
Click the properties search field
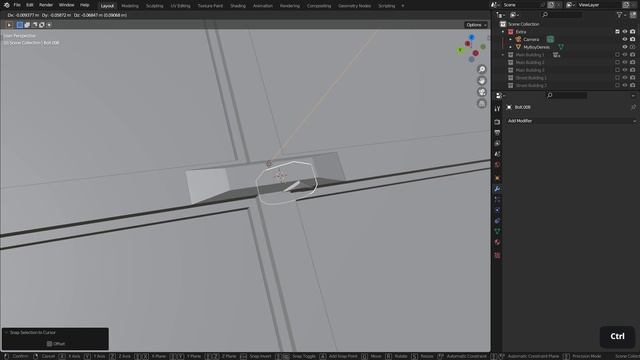pos(567,96)
